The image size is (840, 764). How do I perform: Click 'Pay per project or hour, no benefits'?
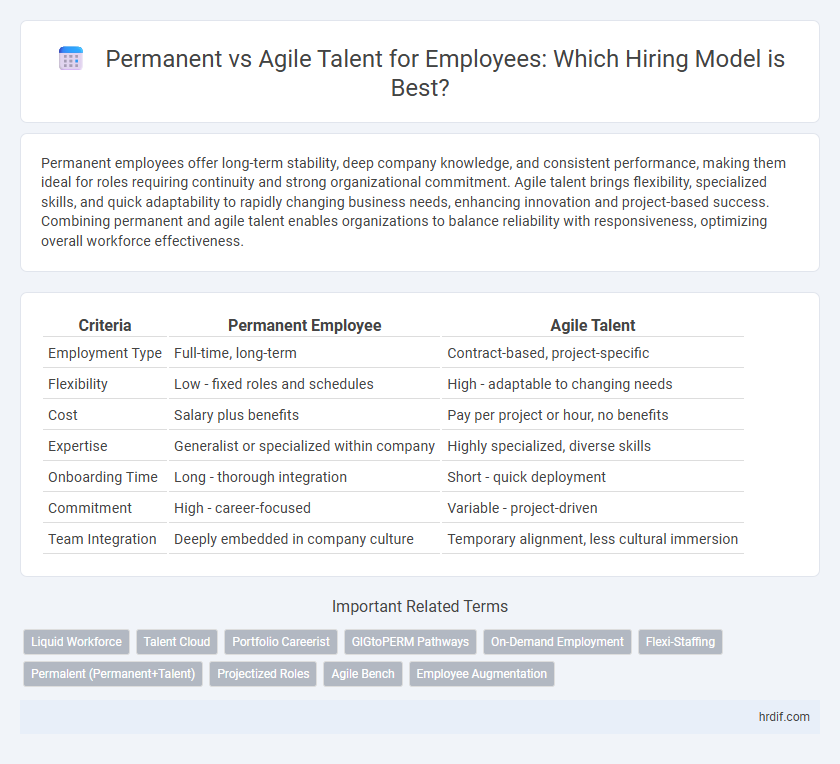pos(592,415)
